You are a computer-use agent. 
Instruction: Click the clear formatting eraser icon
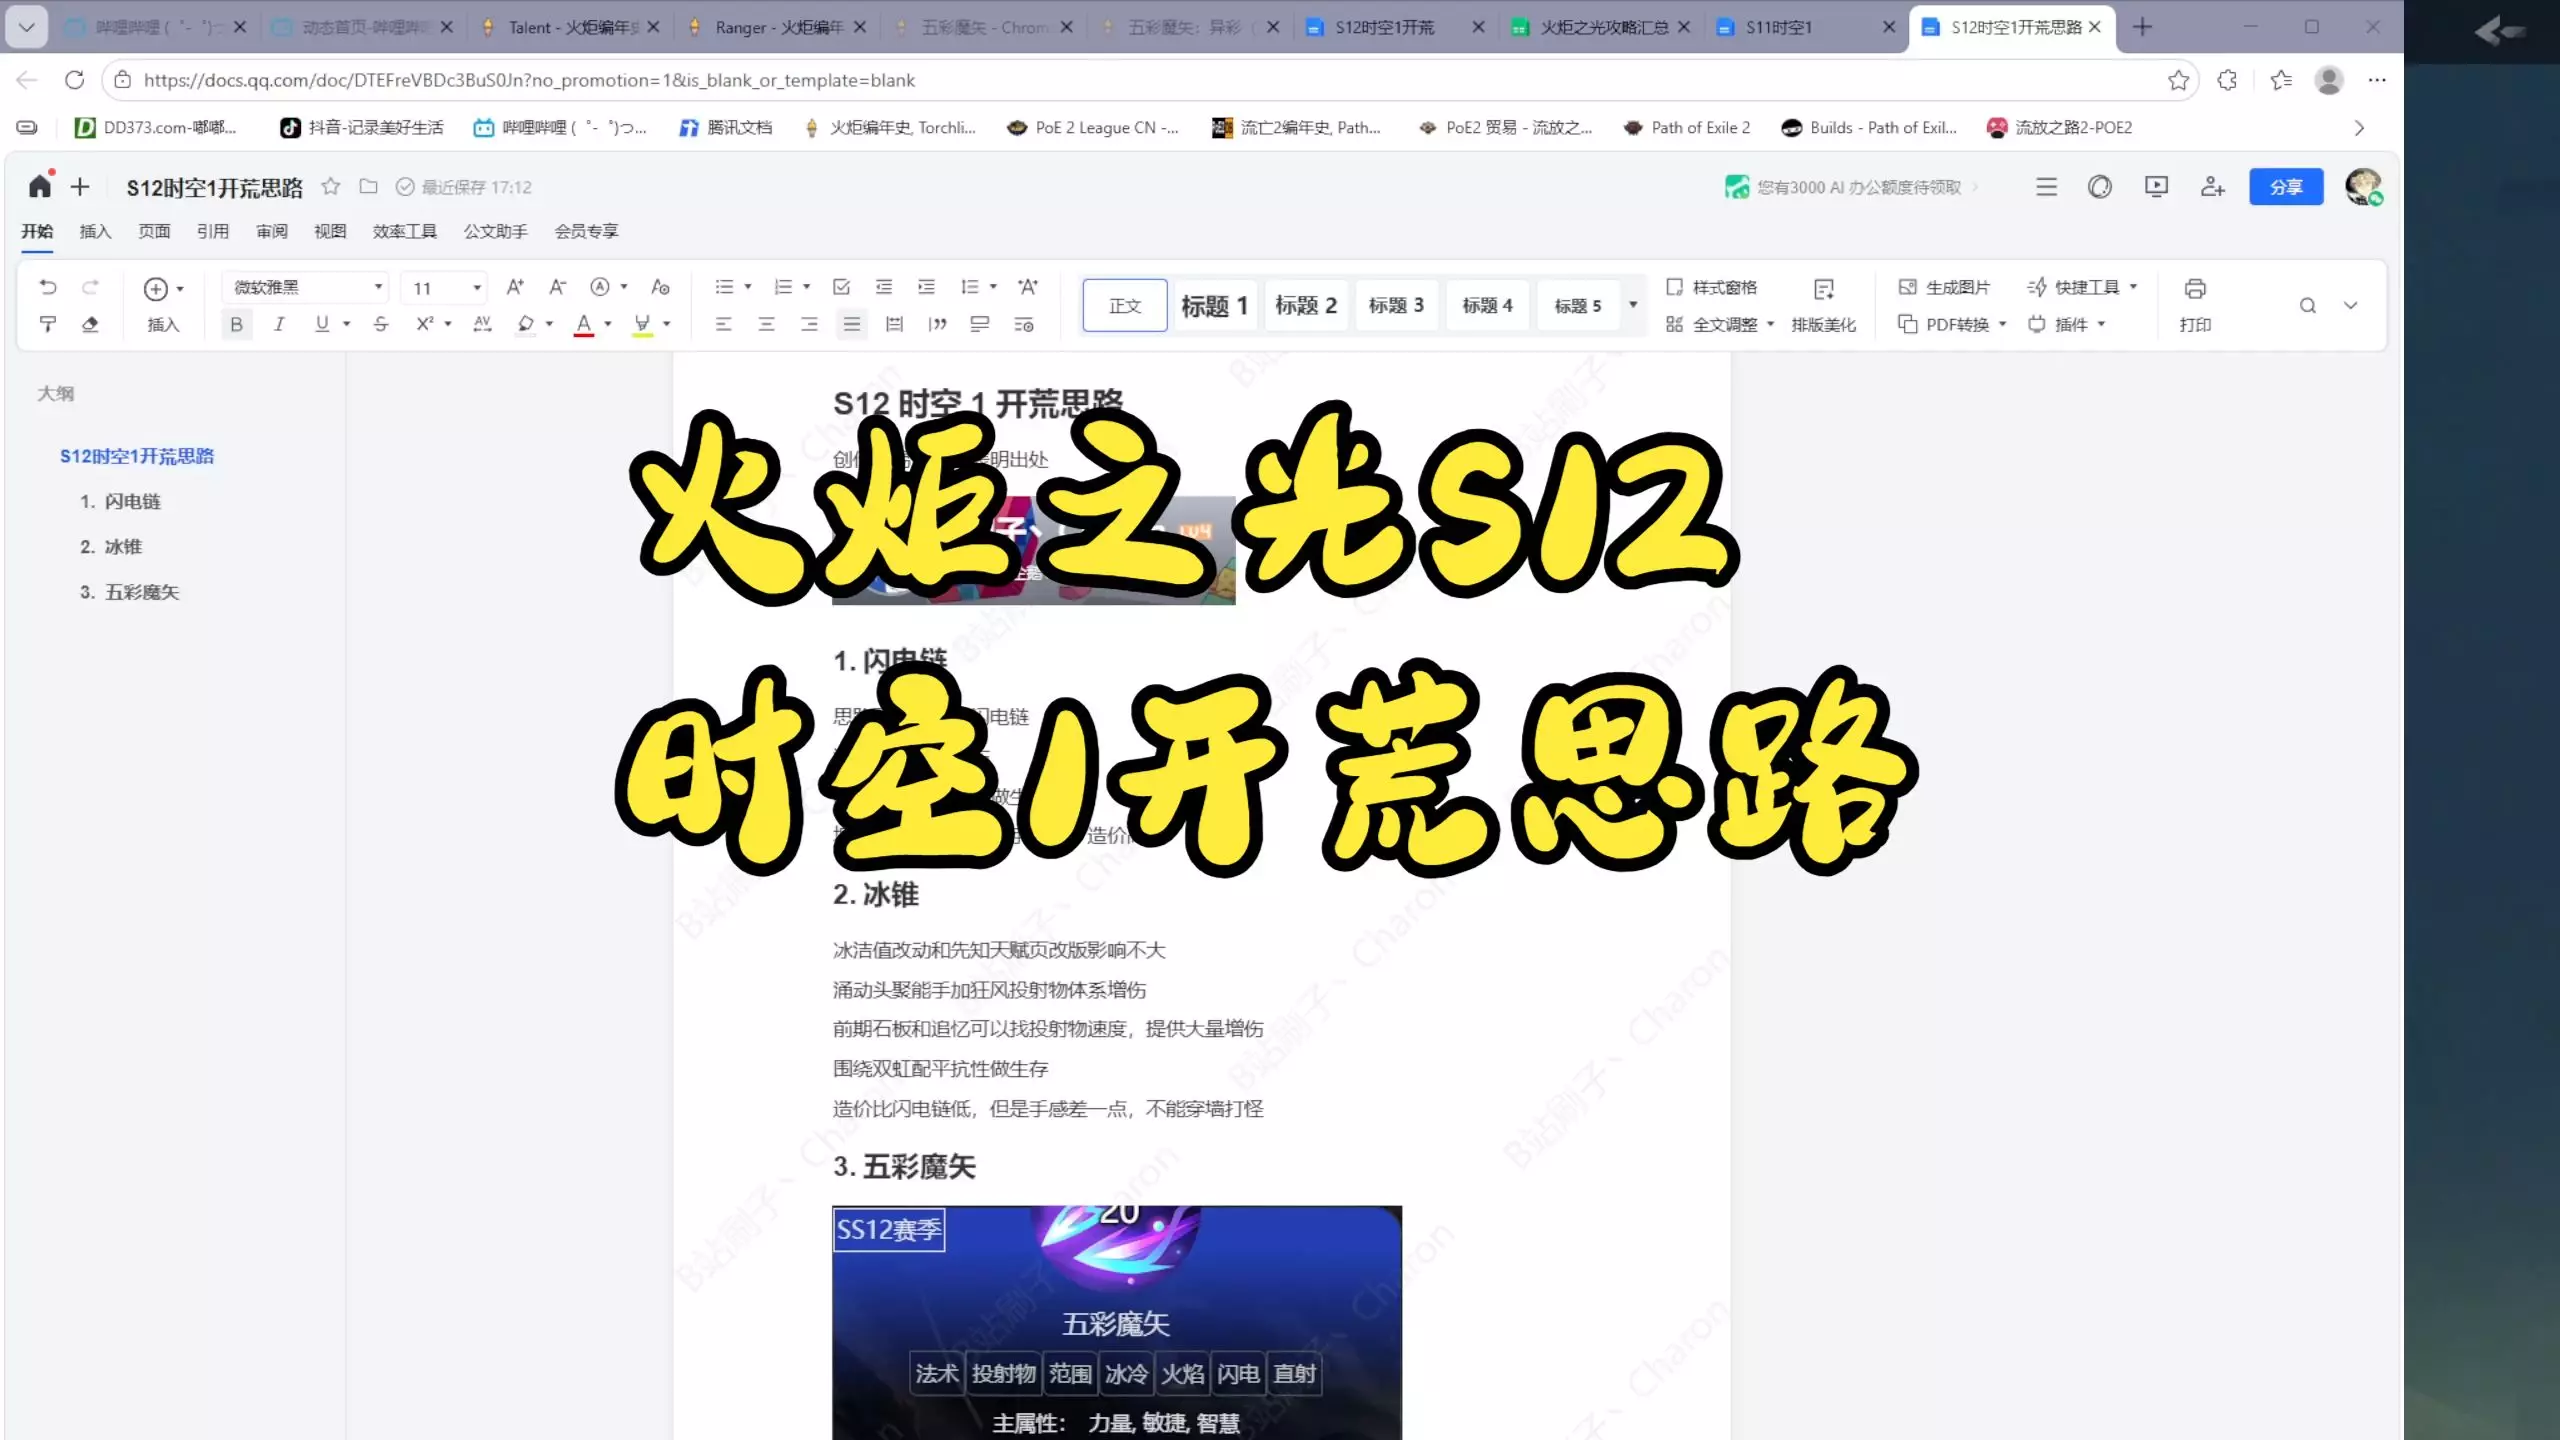click(90, 324)
